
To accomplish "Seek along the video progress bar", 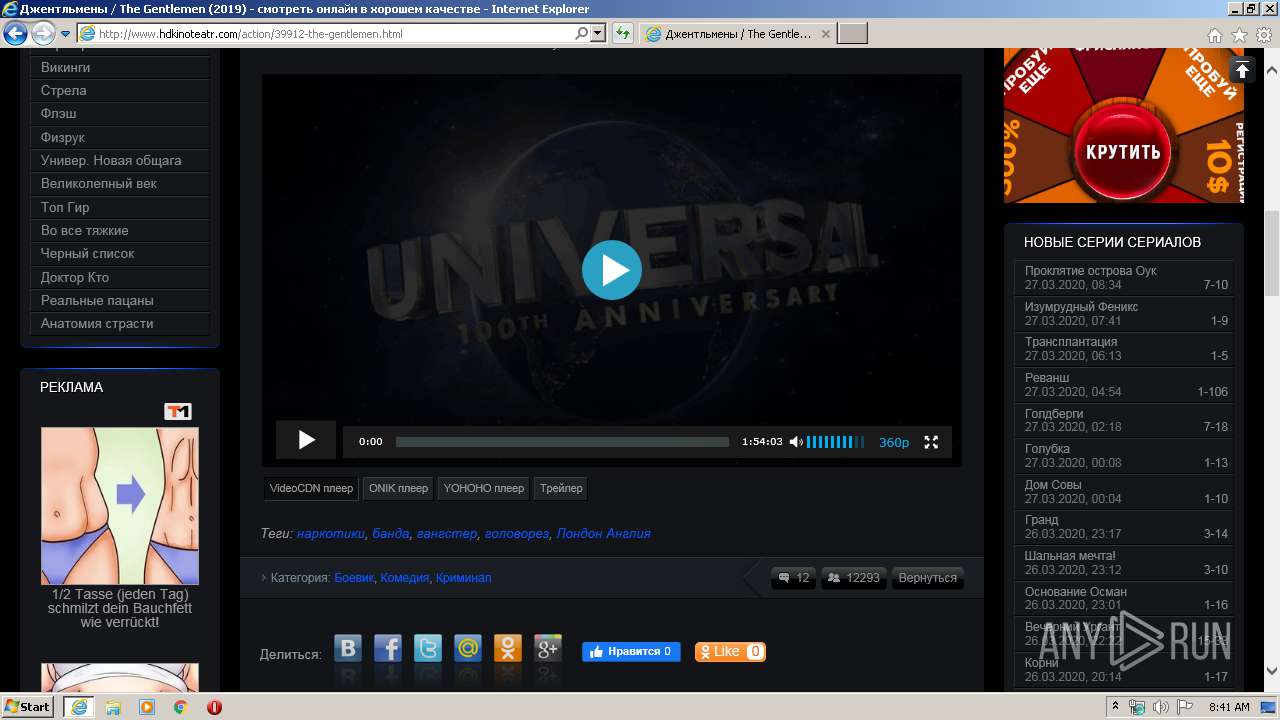I will pos(562,442).
